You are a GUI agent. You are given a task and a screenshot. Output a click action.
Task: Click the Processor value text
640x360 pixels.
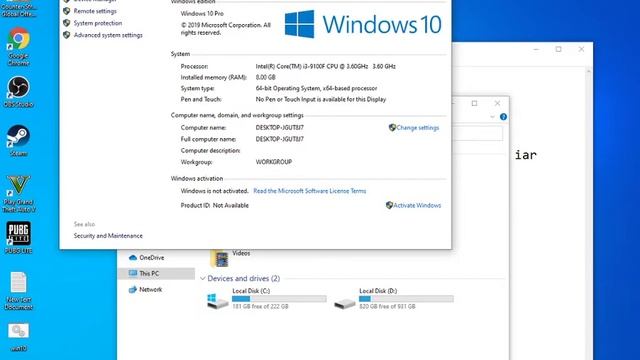(325, 66)
